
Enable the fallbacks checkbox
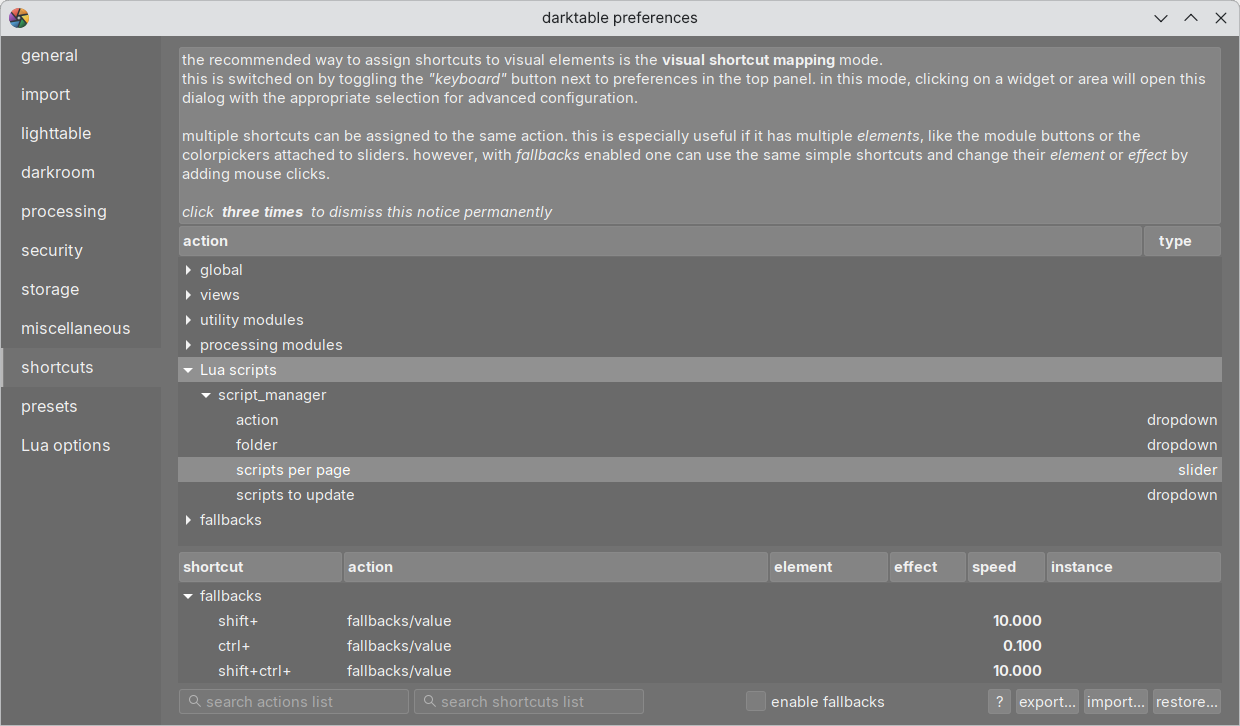coord(756,701)
